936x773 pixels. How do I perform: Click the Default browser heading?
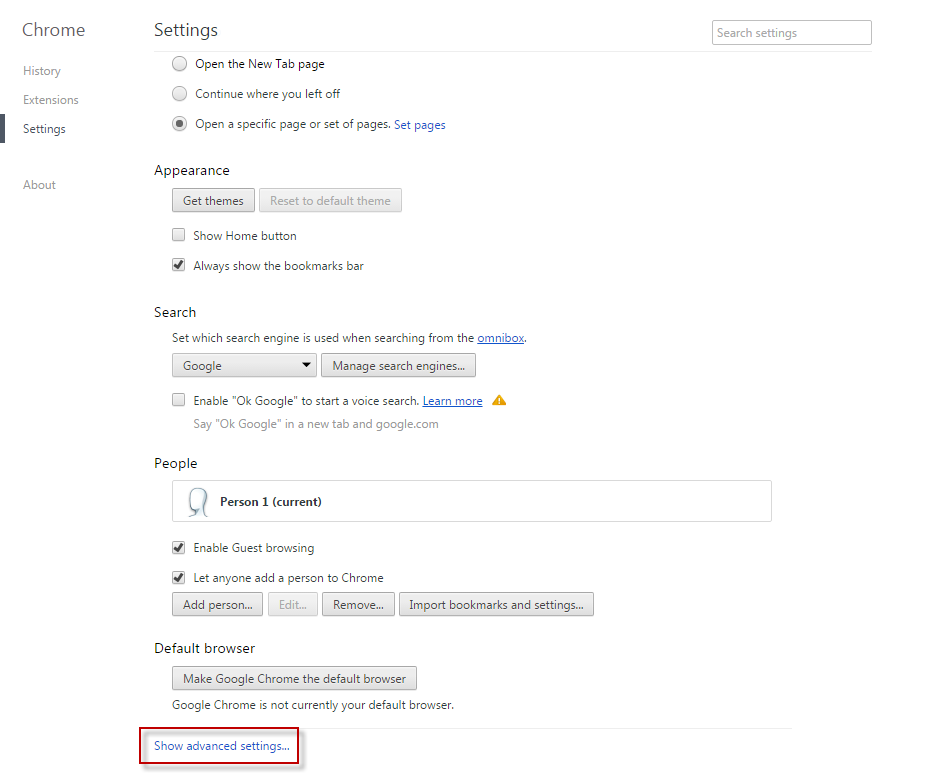pyautogui.click(x=204, y=648)
